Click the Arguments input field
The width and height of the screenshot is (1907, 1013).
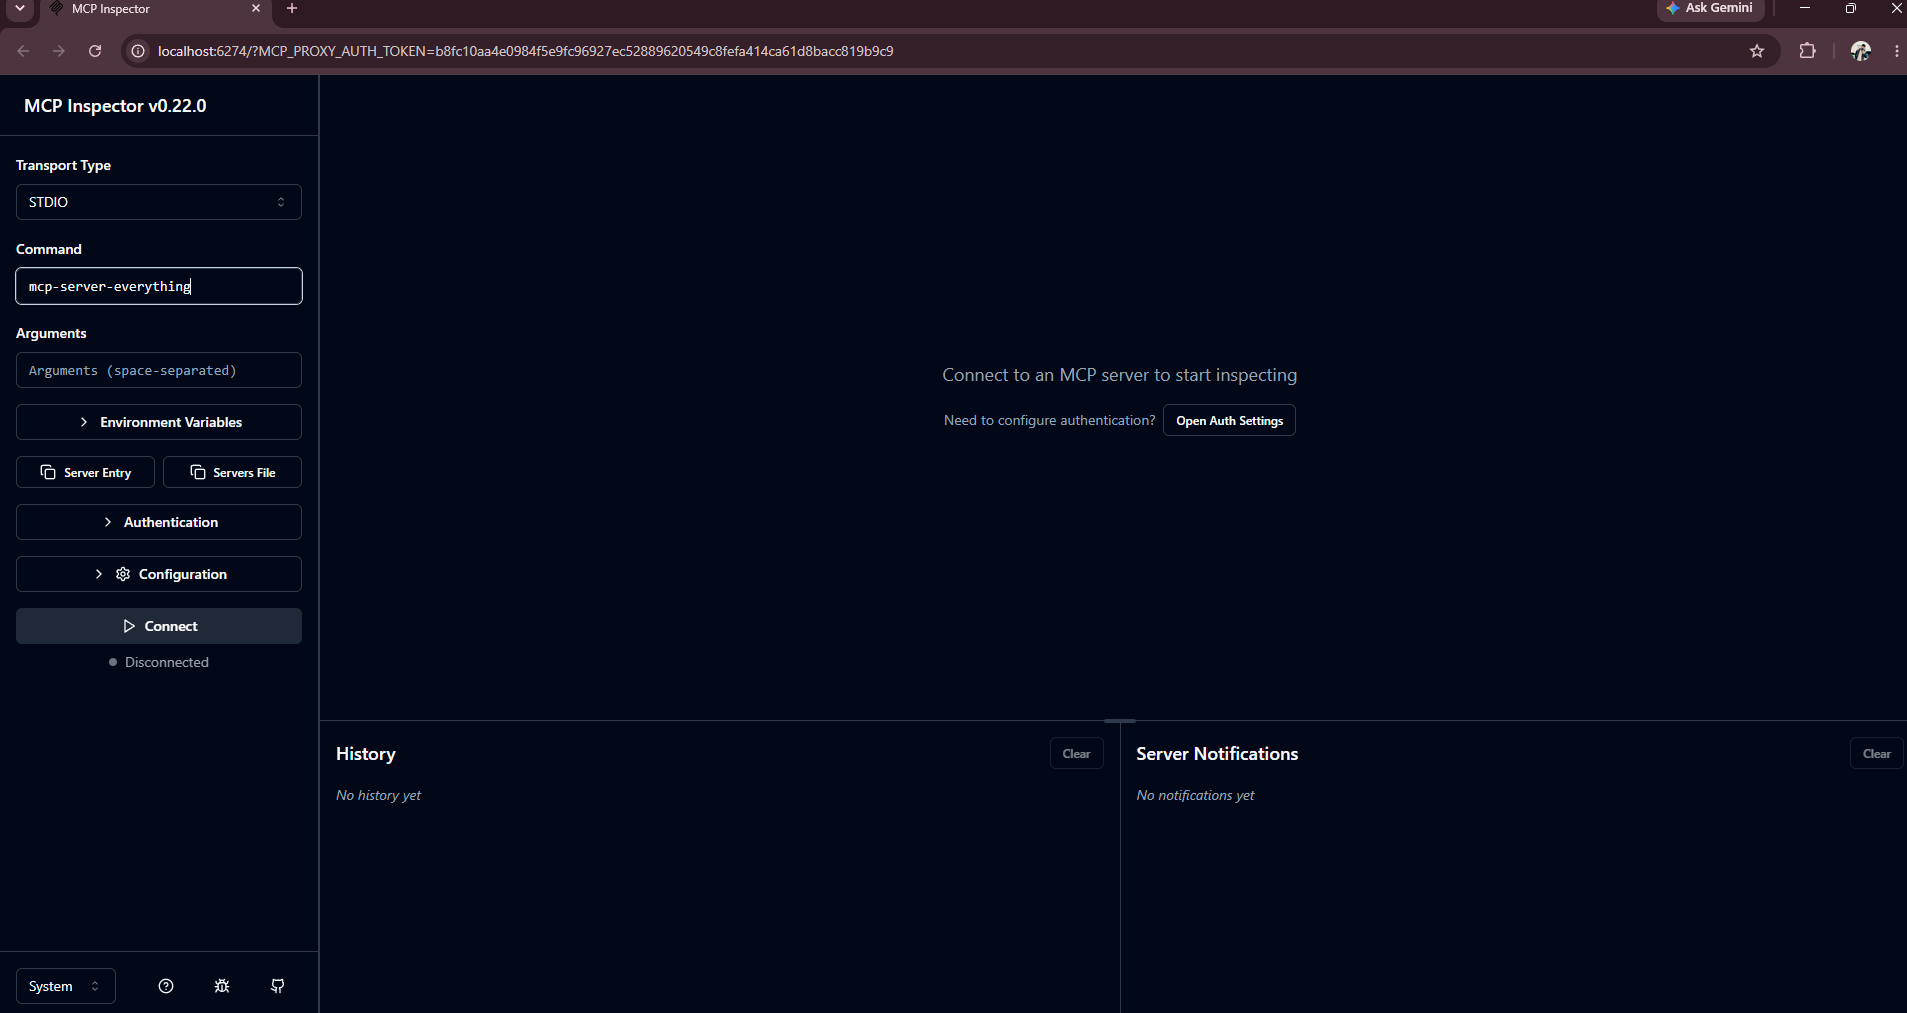[159, 370]
